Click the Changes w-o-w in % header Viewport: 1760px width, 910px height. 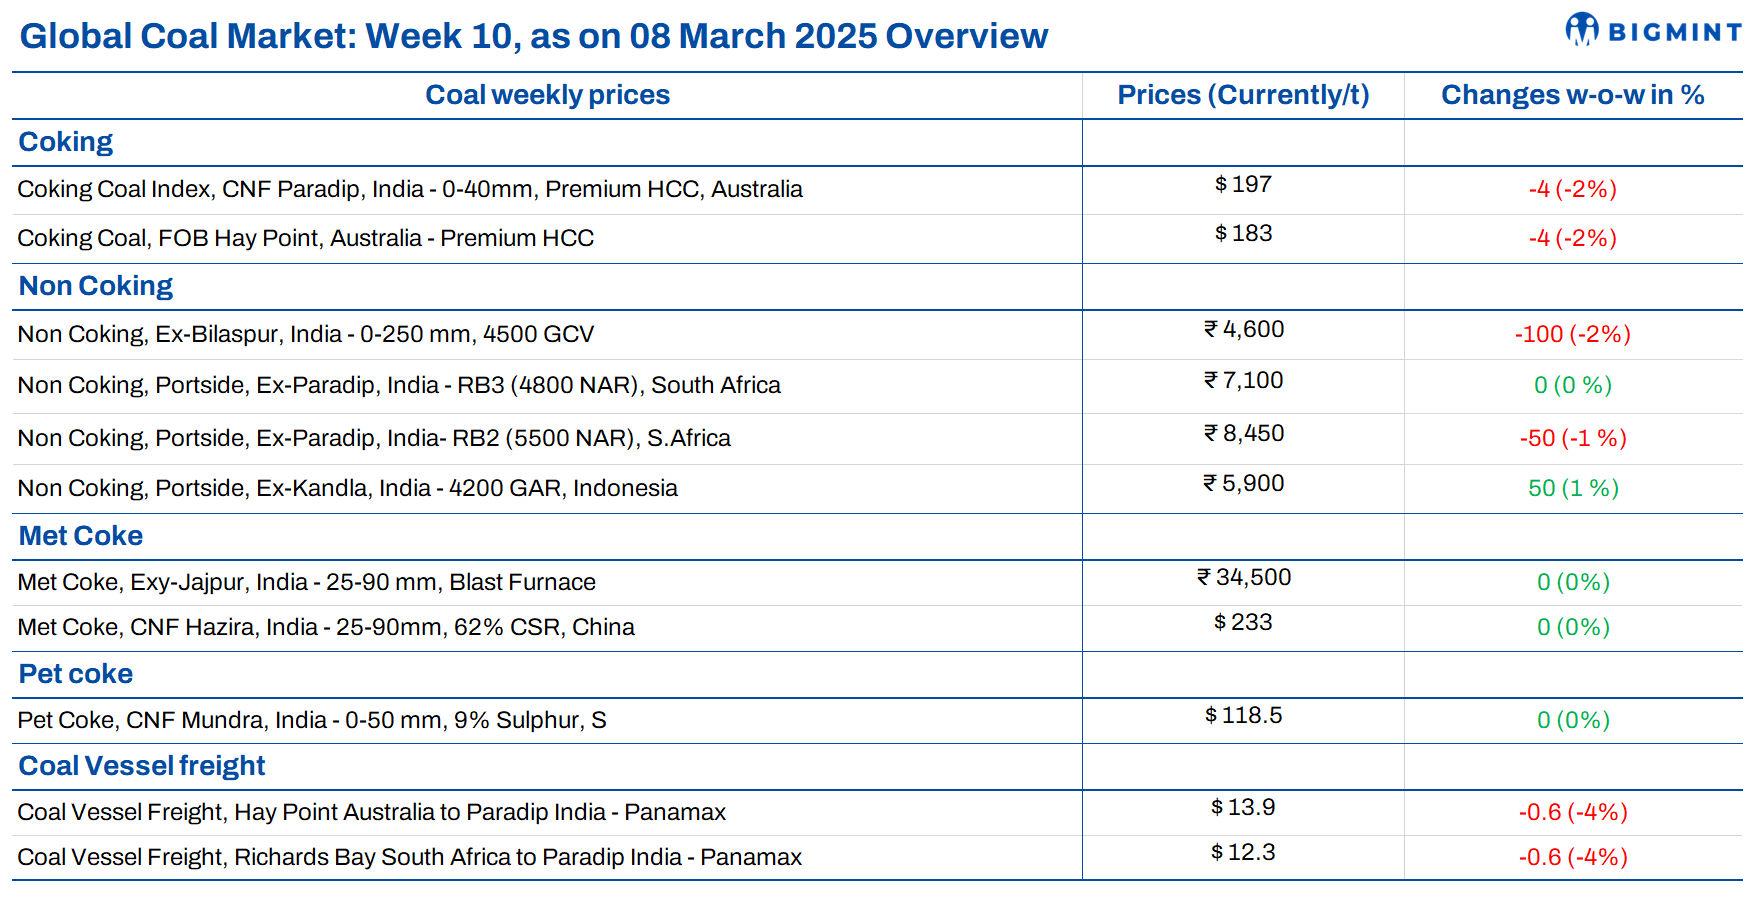click(x=1572, y=95)
